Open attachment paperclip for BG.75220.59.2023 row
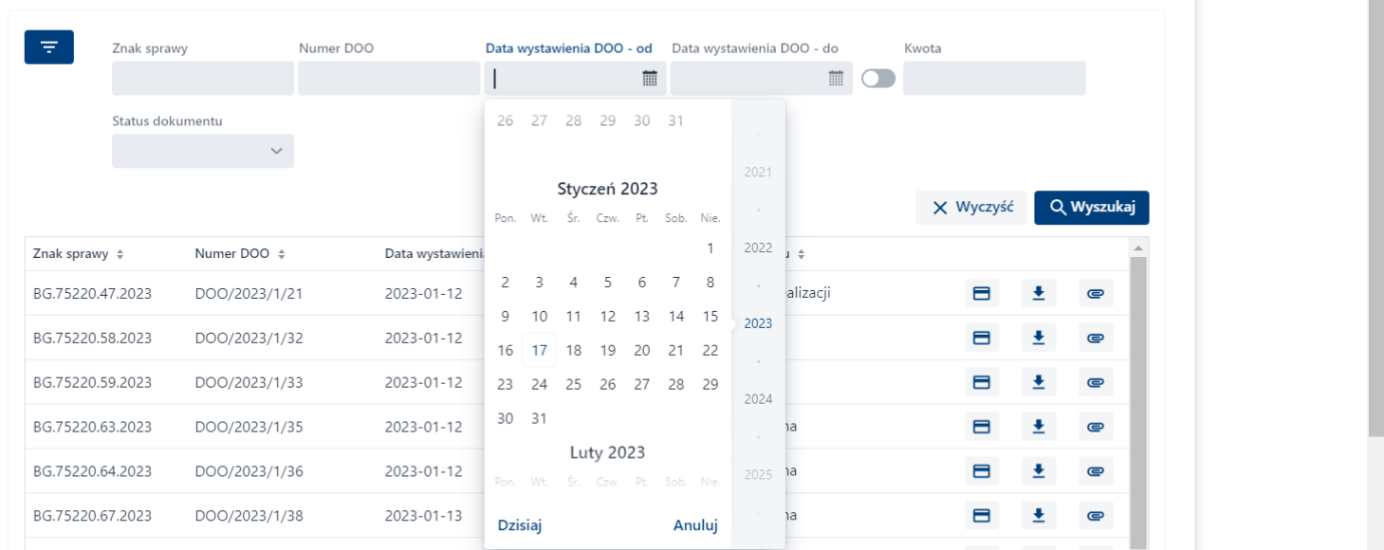This screenshot has width=1384, height=550. point(1095,382)
